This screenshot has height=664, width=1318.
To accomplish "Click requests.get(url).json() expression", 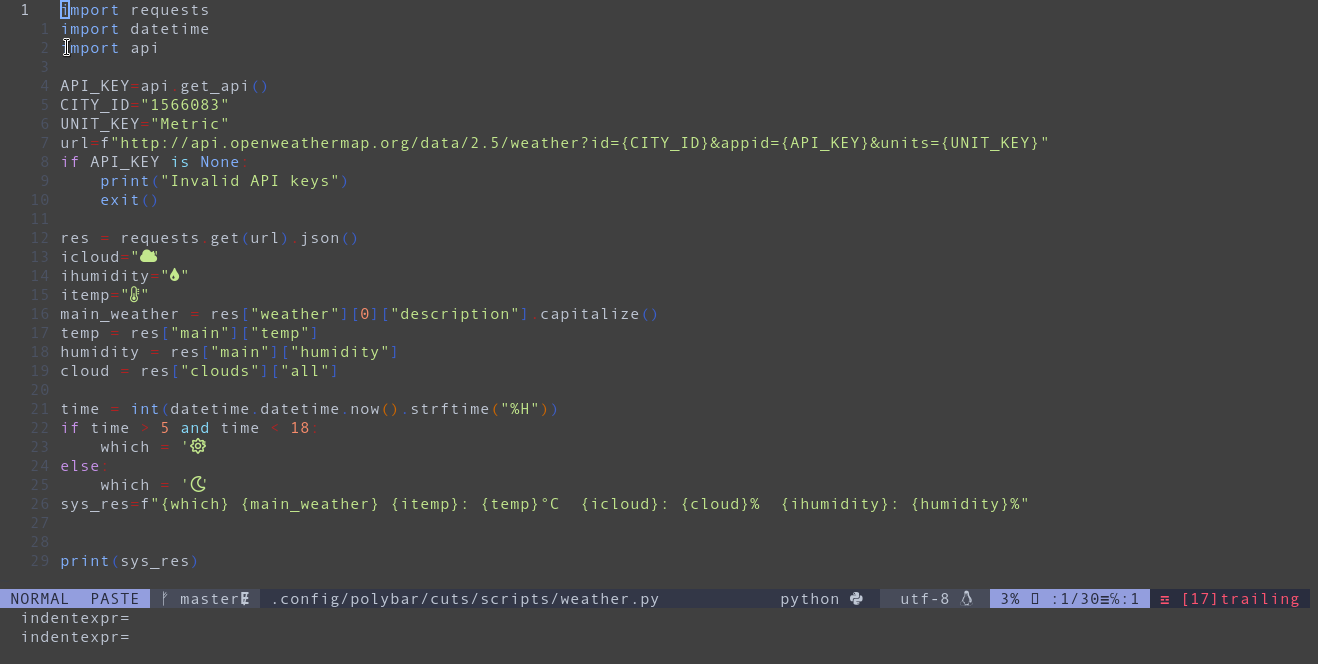I will click(240, 238).
